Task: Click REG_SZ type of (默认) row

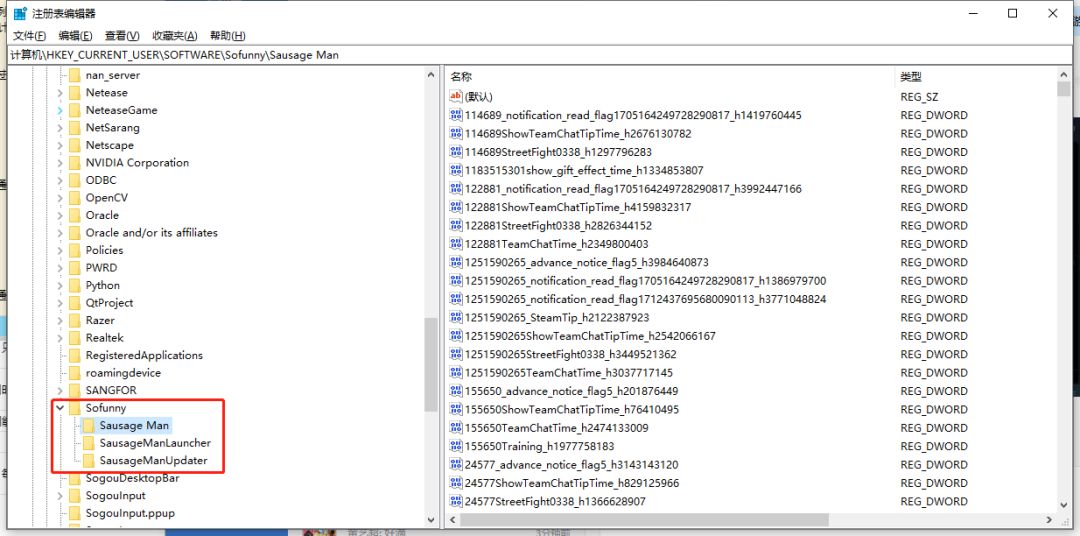Action: [x=919, y=97]
